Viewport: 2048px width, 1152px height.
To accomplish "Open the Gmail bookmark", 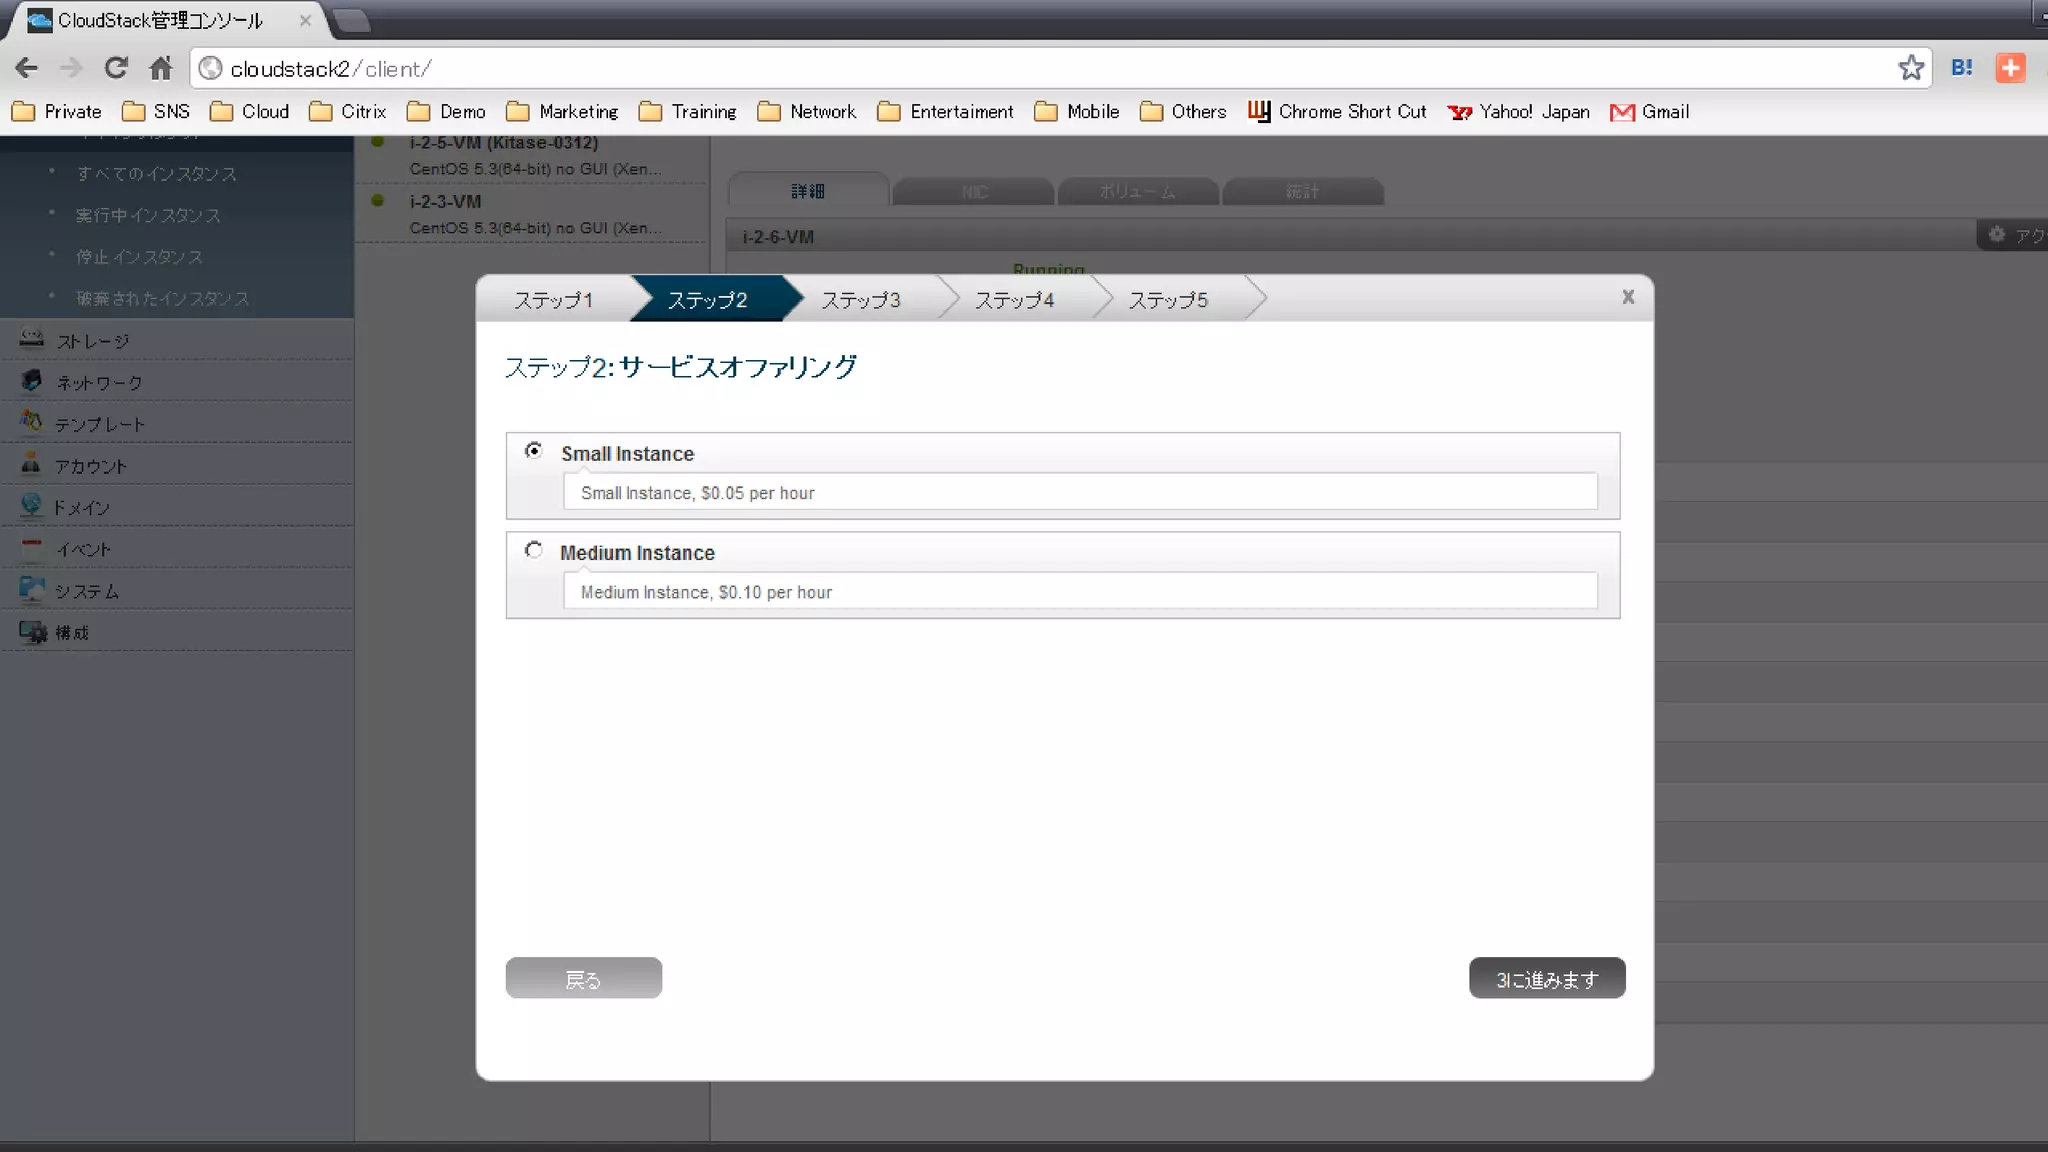I will [x=1650, y=112].
